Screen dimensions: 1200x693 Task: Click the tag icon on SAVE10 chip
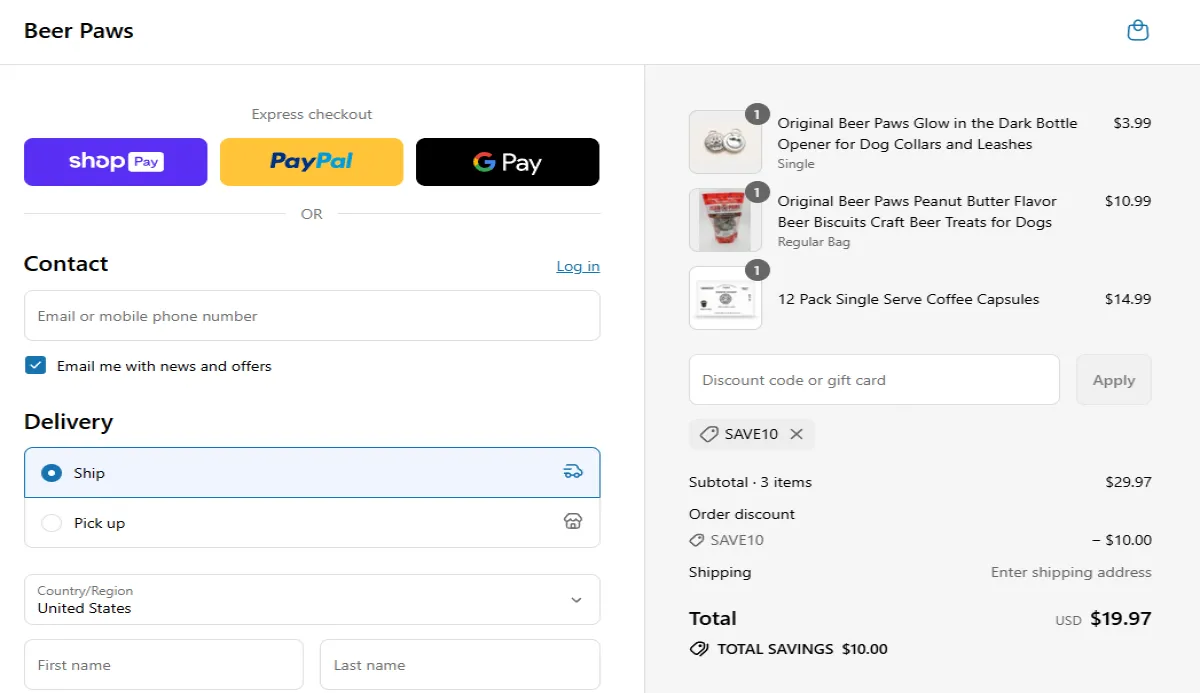[x=709, y=433]
